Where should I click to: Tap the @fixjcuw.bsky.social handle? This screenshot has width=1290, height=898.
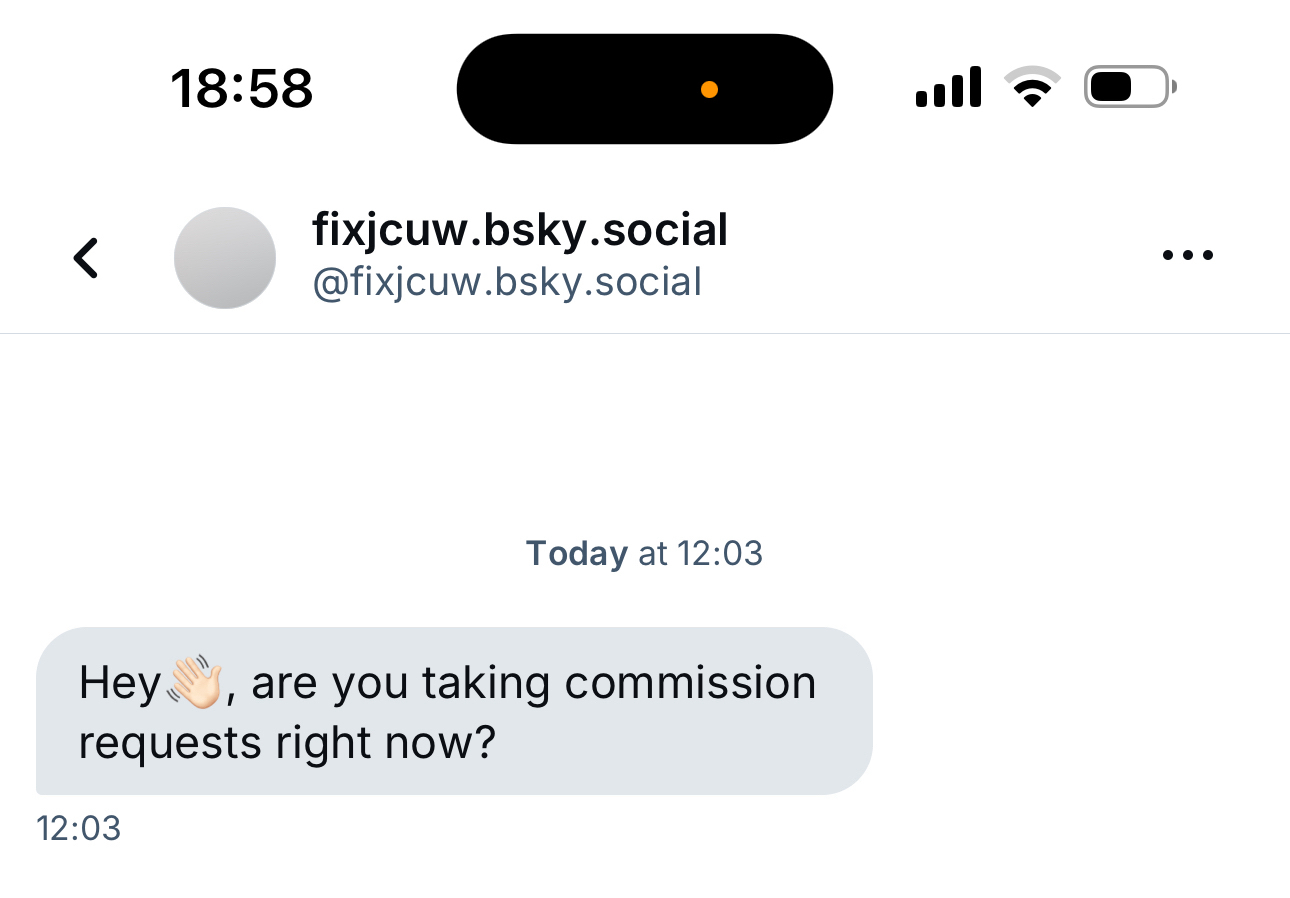click(x=507, y=283)
